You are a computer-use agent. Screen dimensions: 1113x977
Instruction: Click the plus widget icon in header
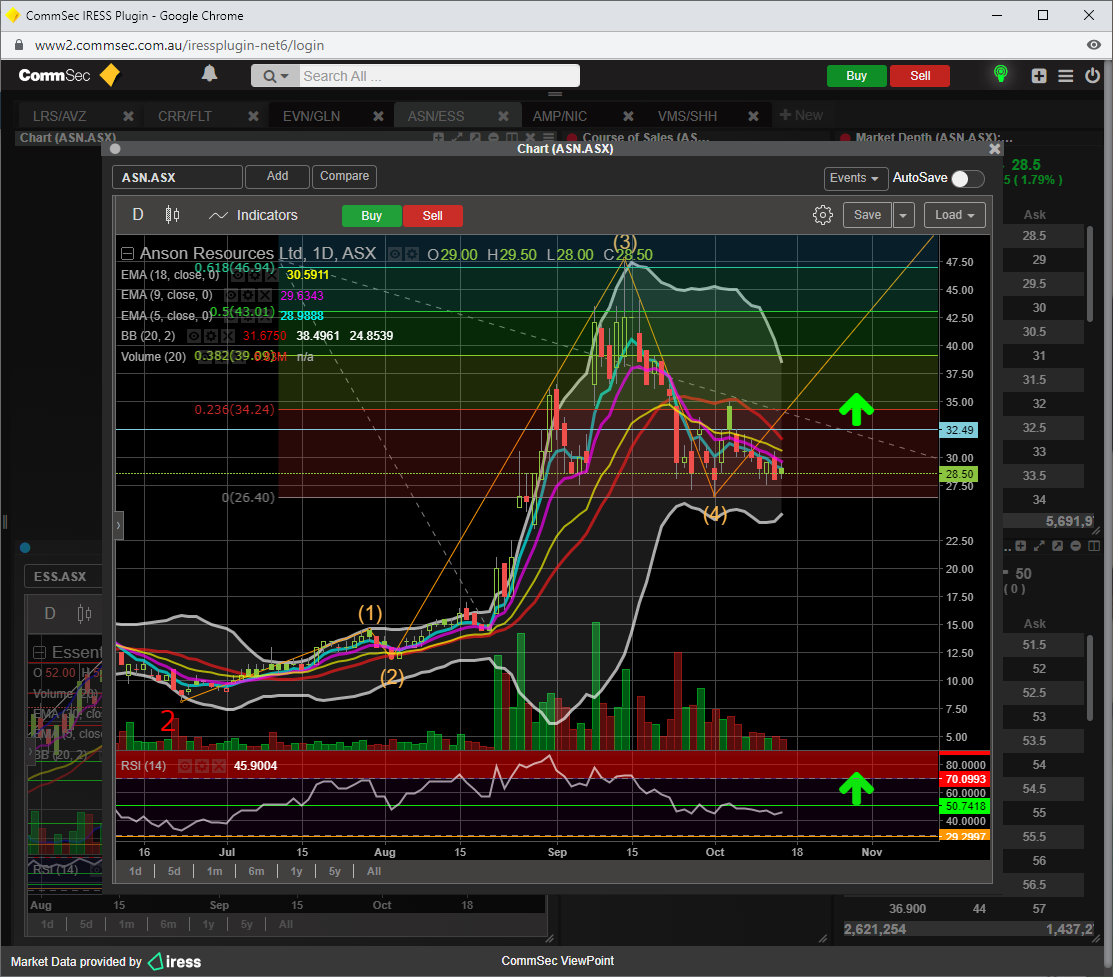point(1039,76)
